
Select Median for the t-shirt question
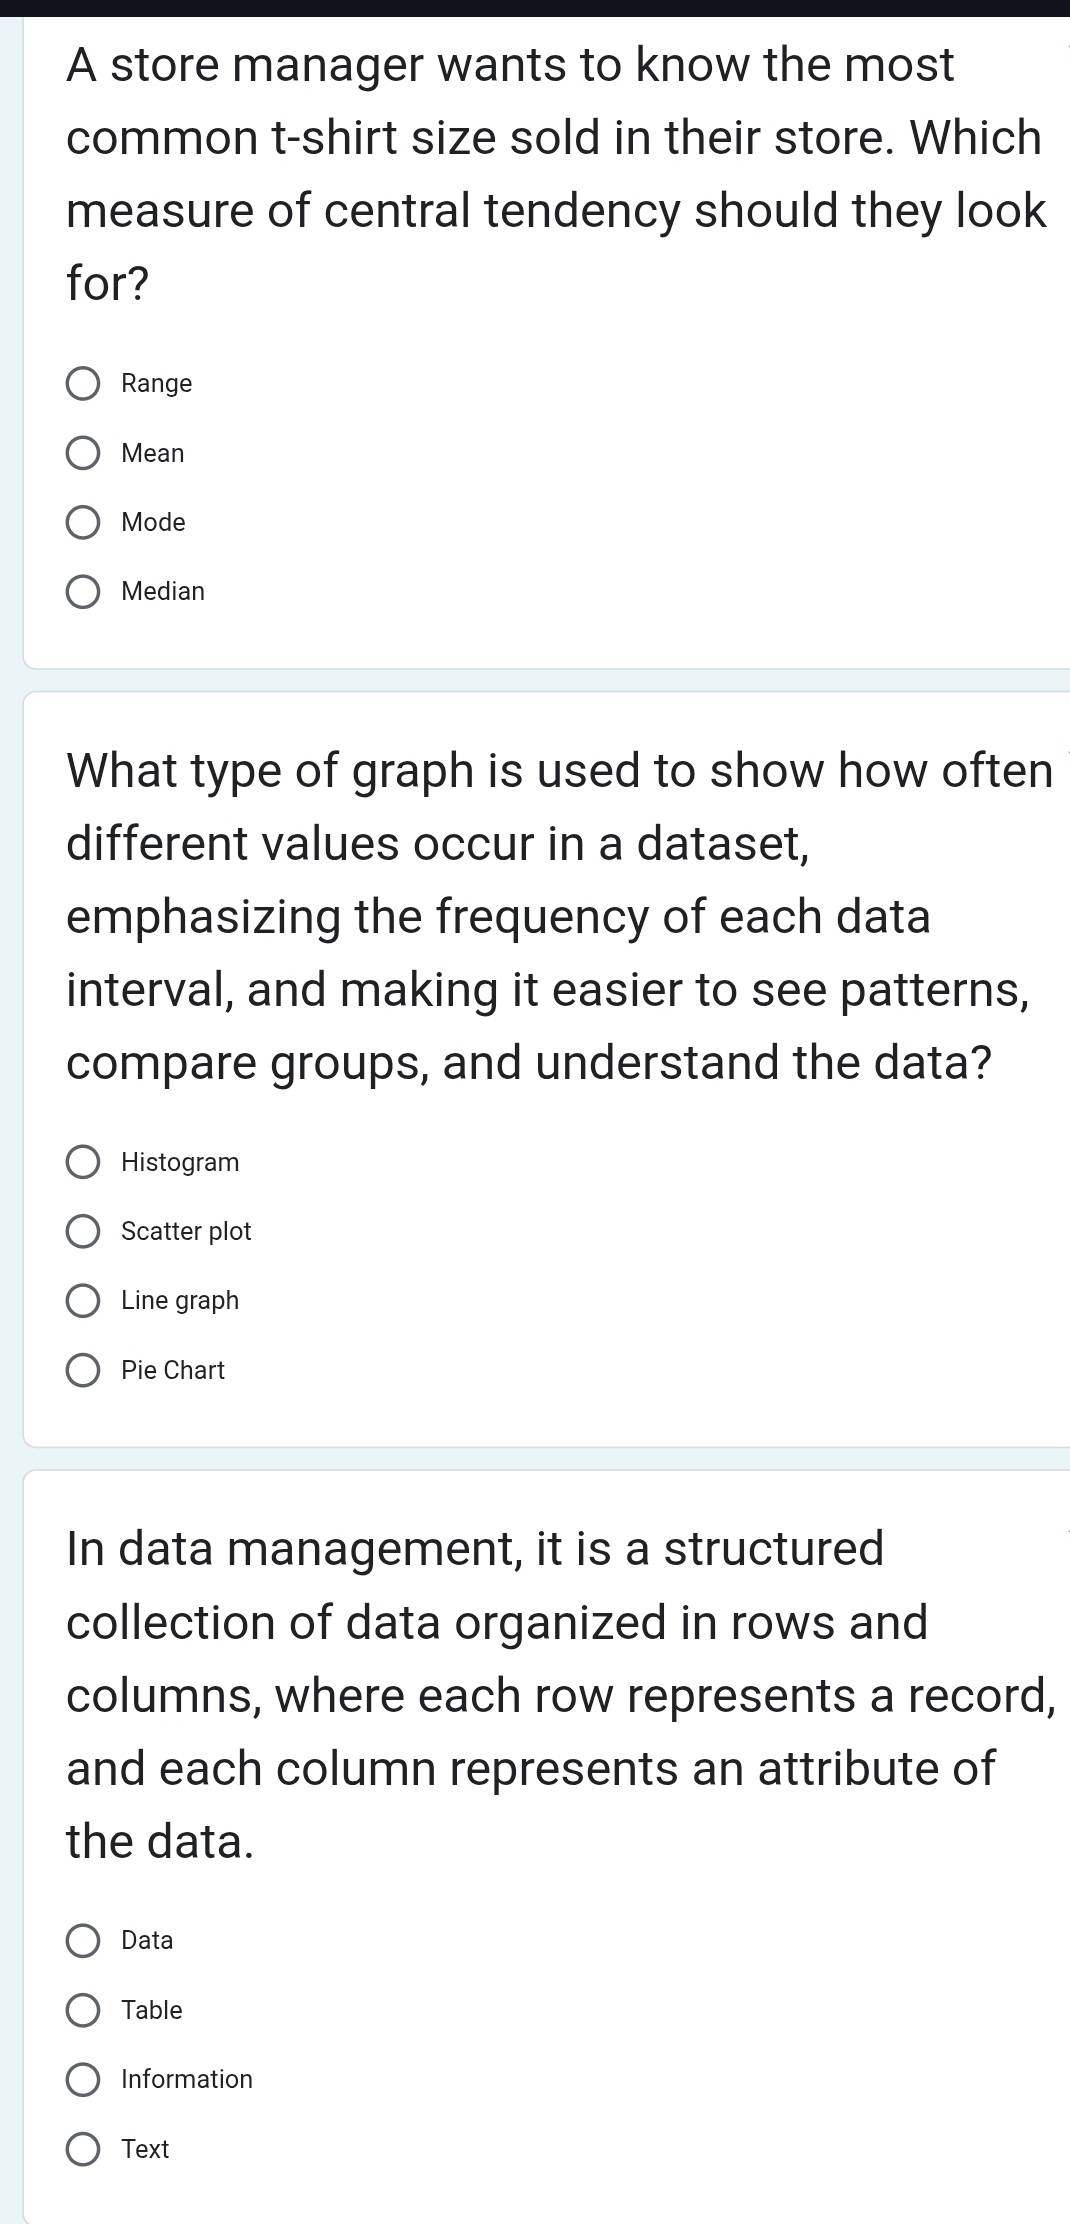pyautogui.click(x=83, y=592)
